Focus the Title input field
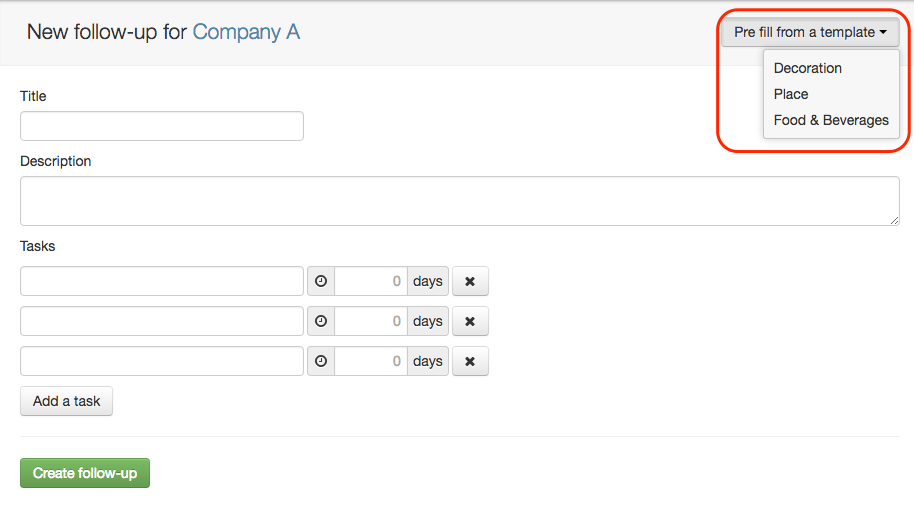914x513 pixels. (162, 126)
